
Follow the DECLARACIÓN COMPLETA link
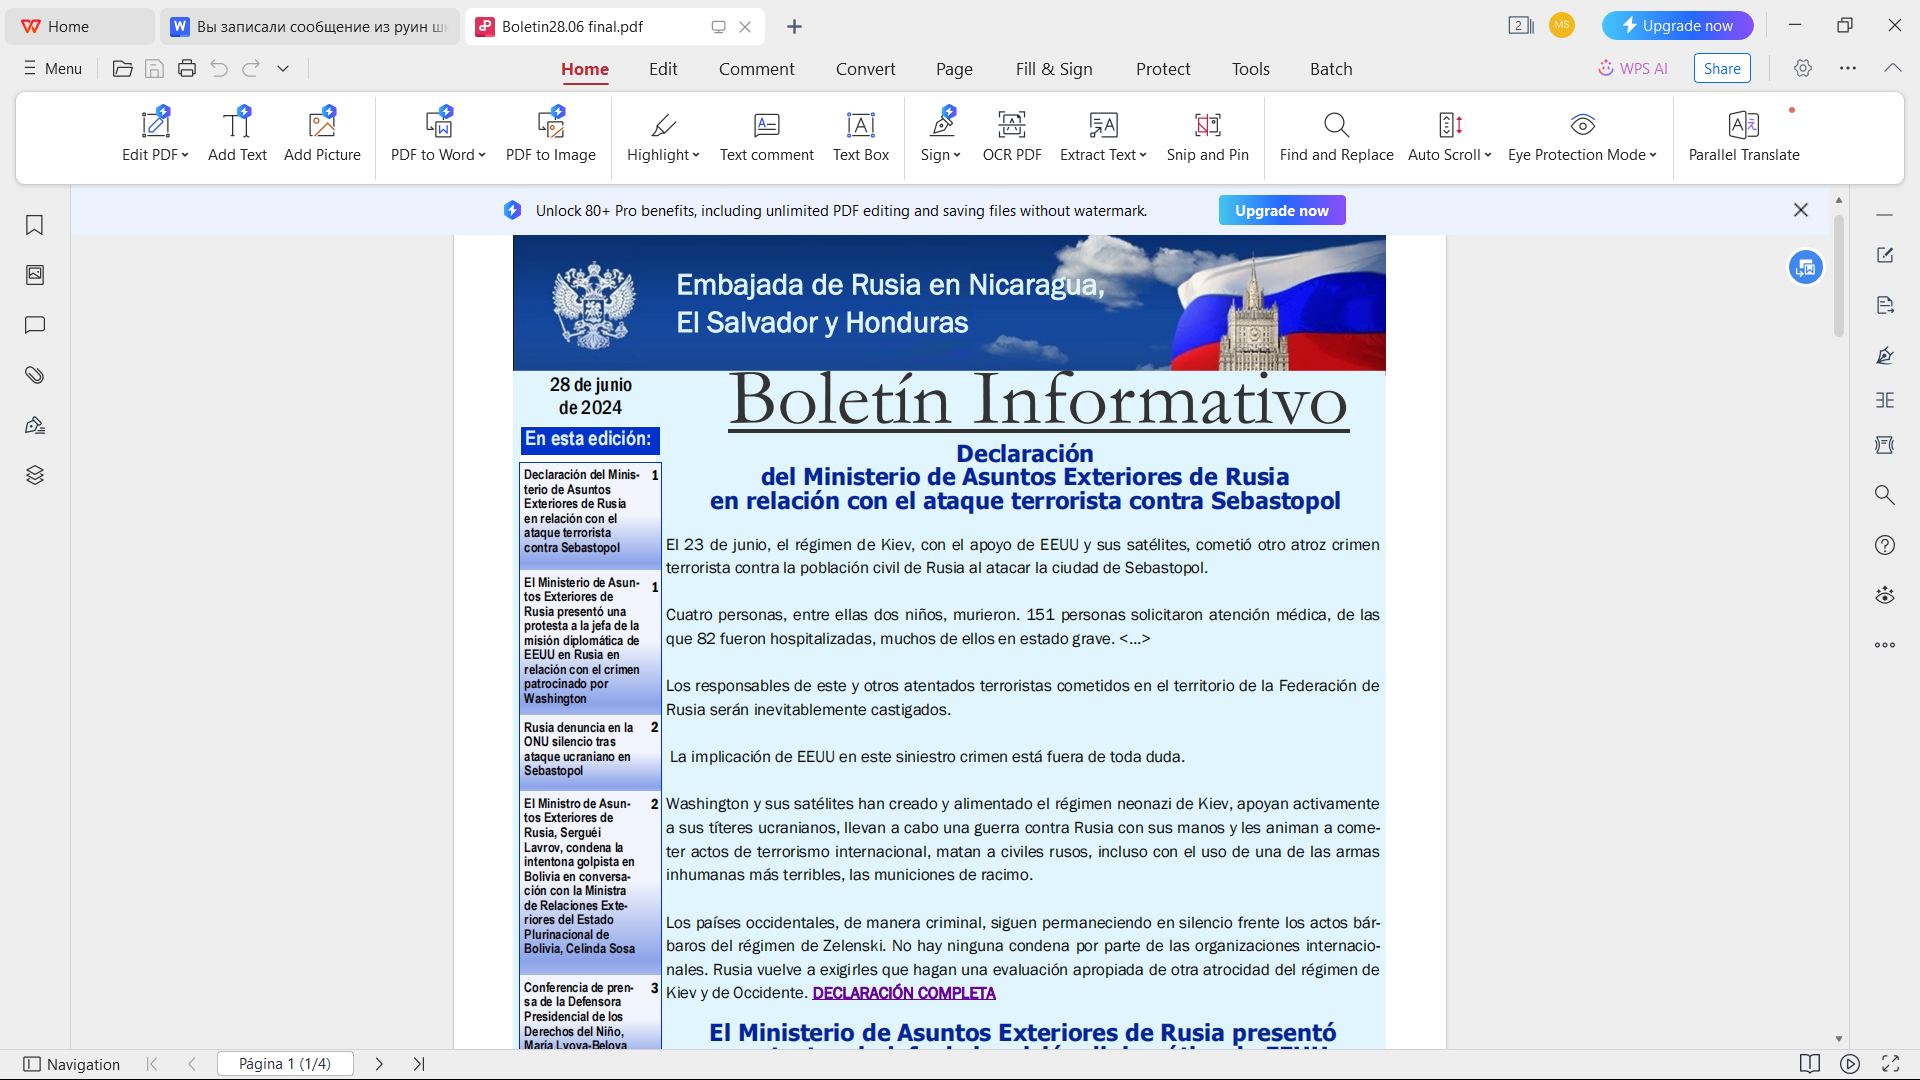[x=904, y=993]
